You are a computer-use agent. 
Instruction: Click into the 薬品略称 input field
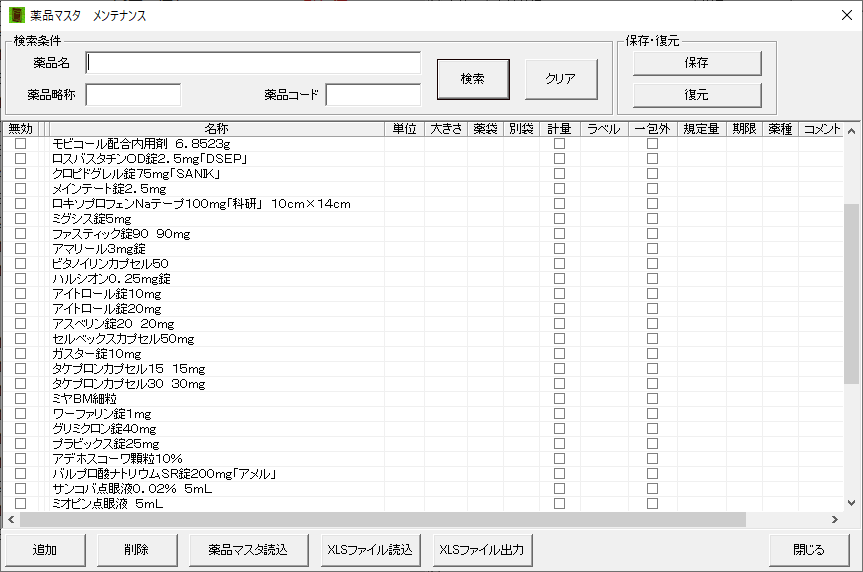tap(133, 95)
